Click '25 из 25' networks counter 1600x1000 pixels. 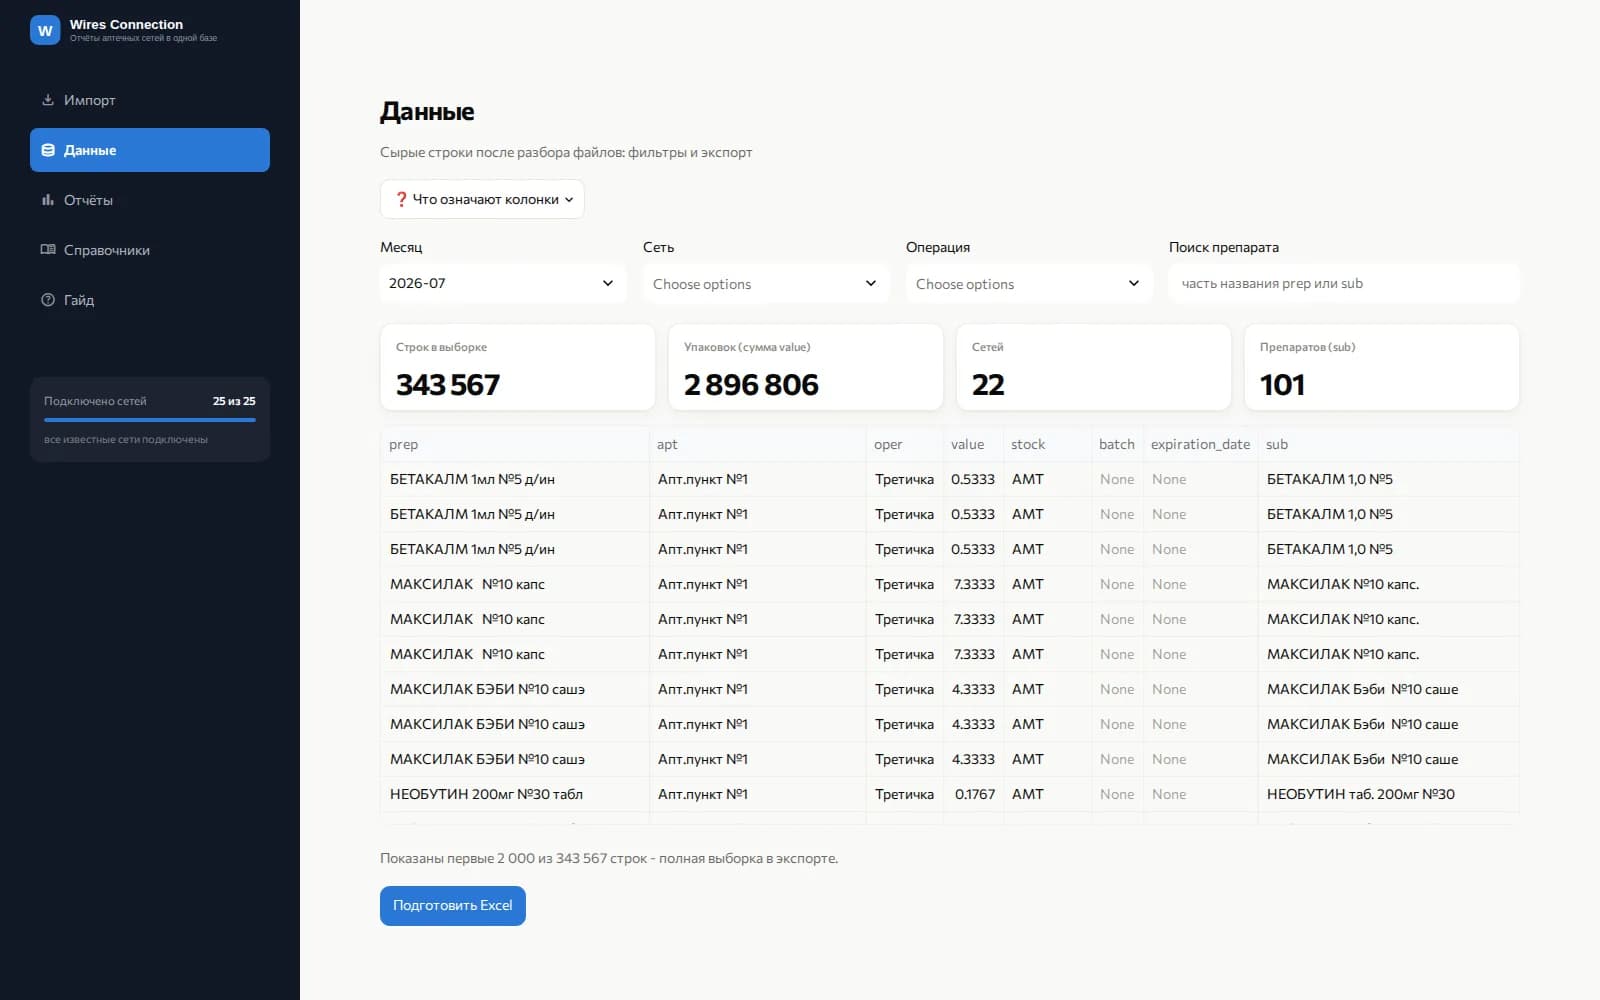[234, 401]
